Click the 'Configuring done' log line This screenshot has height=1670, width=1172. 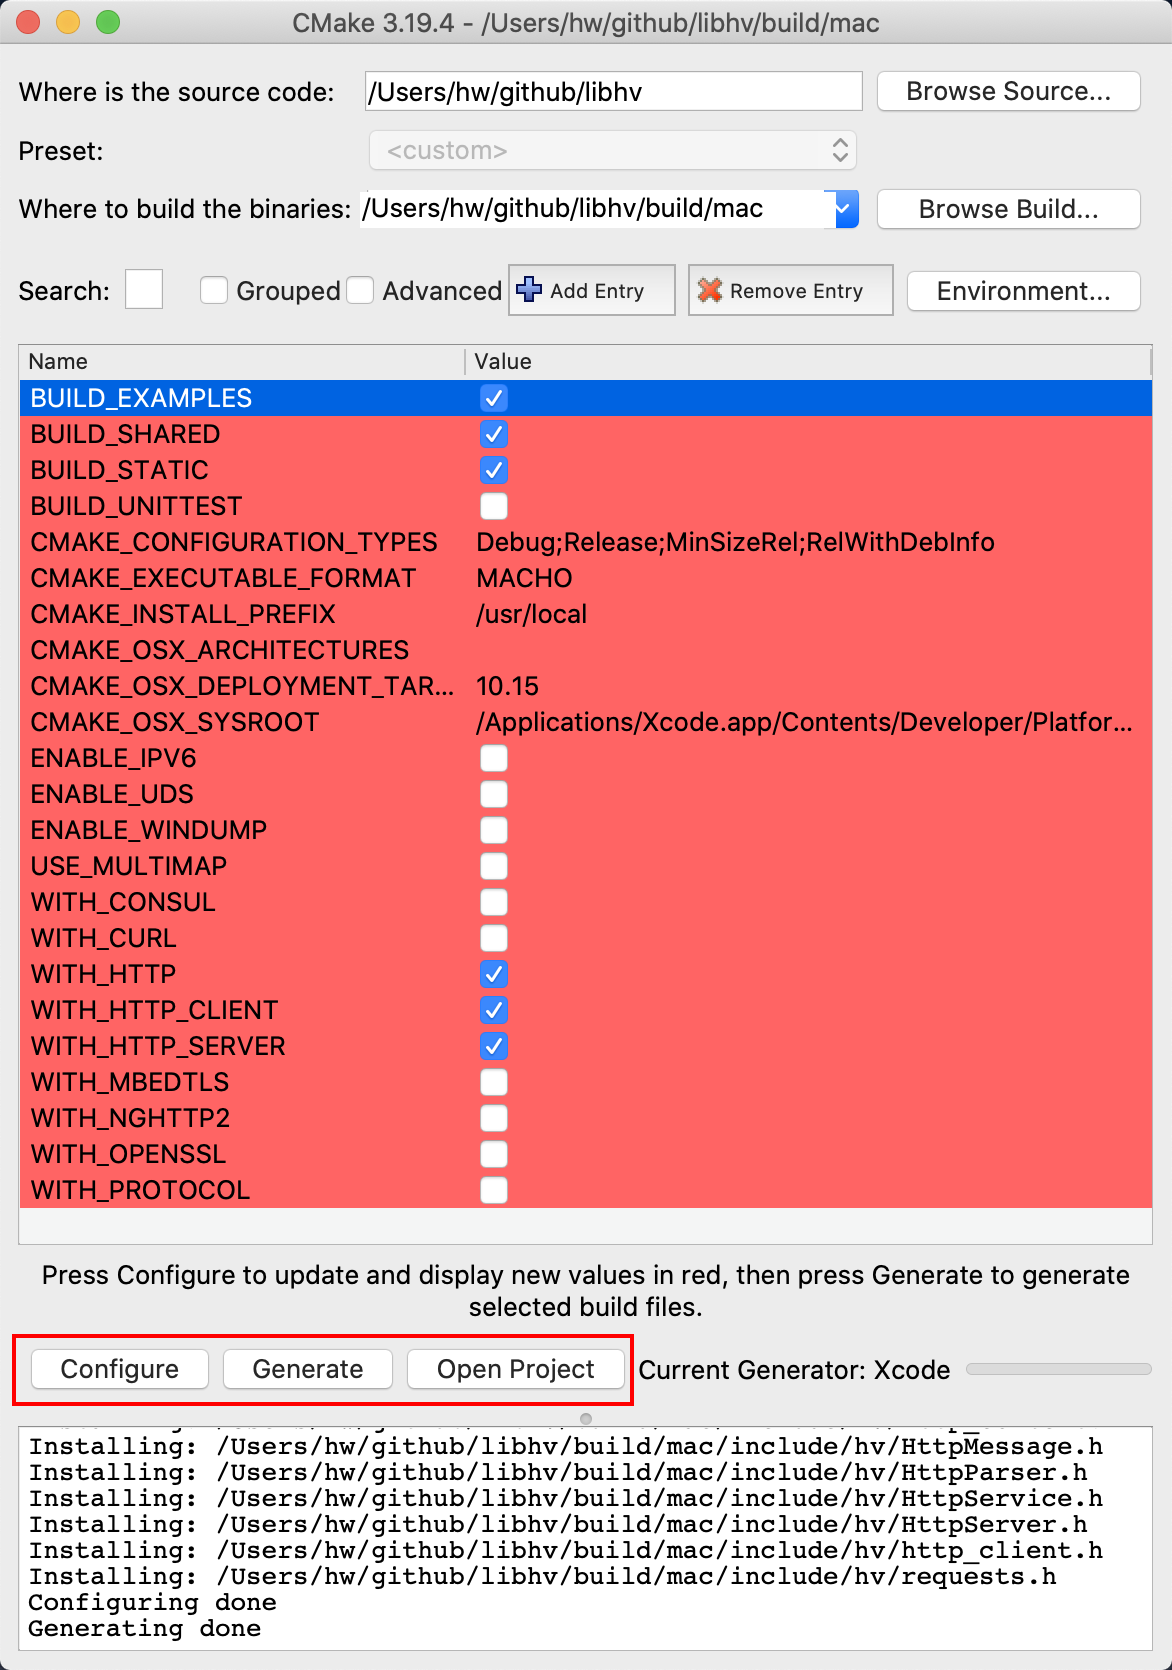coord(152,1602)
